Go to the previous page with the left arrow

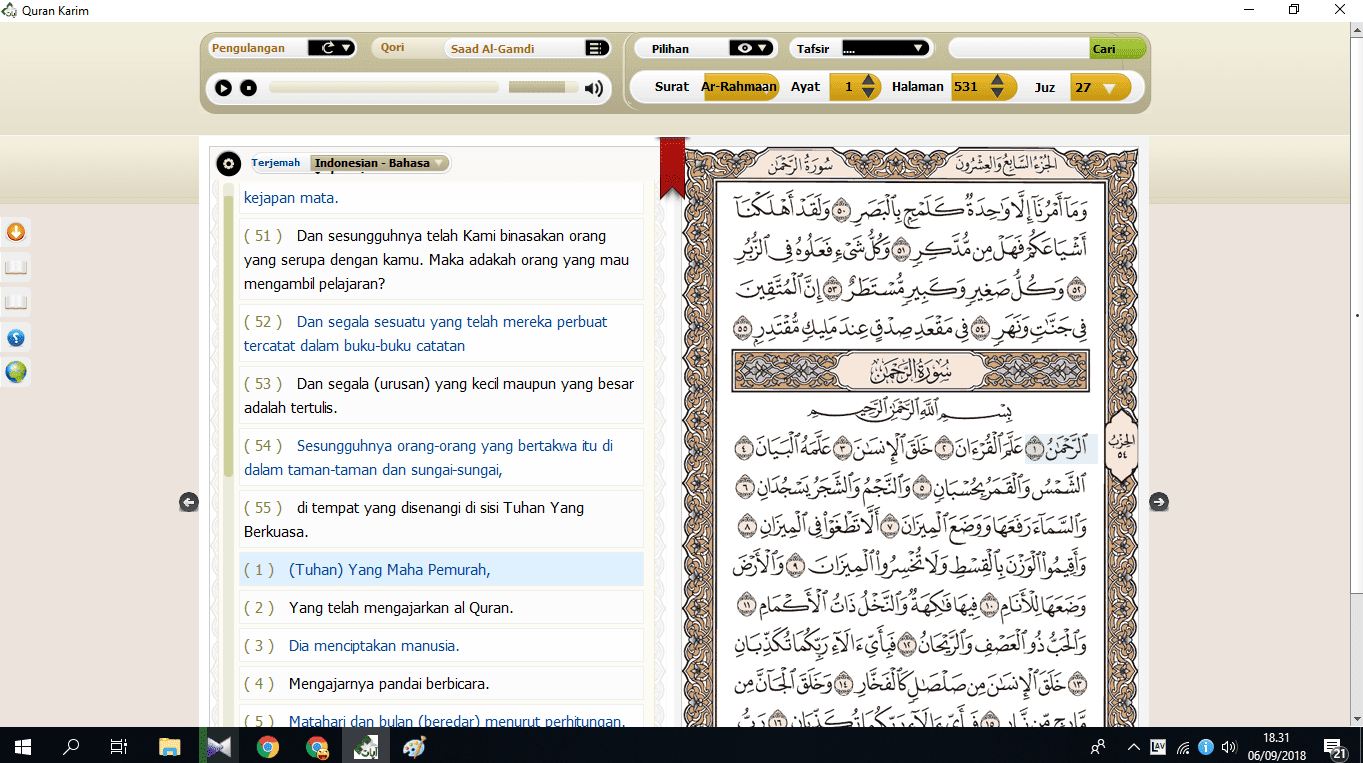189,502
